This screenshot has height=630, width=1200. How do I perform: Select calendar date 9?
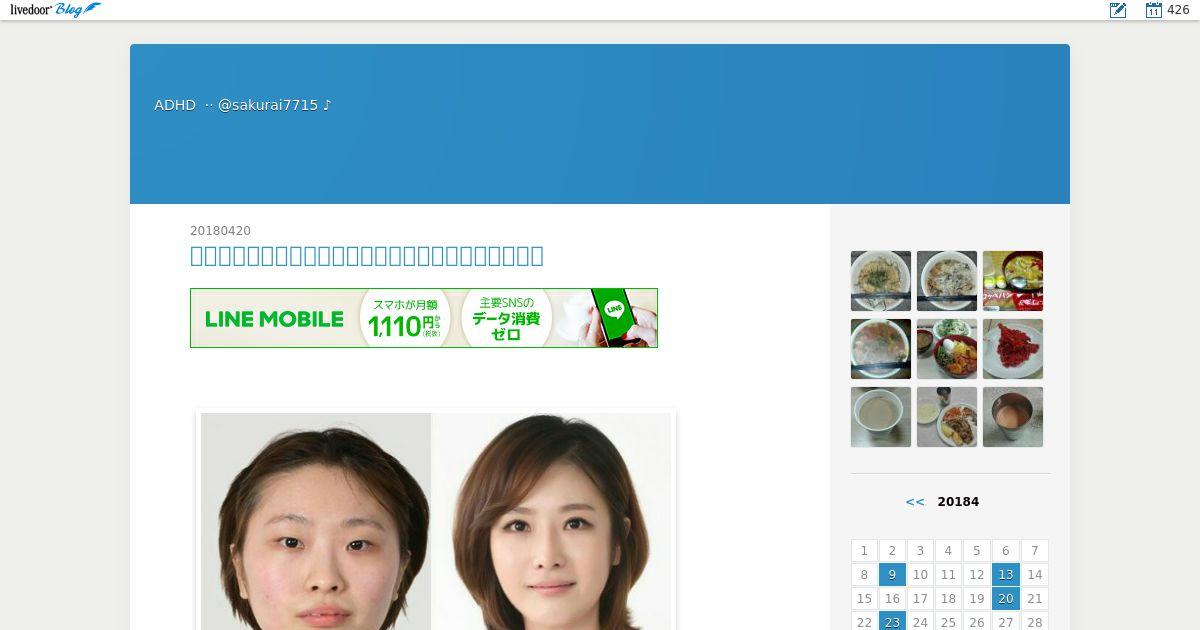coord(893,575)
